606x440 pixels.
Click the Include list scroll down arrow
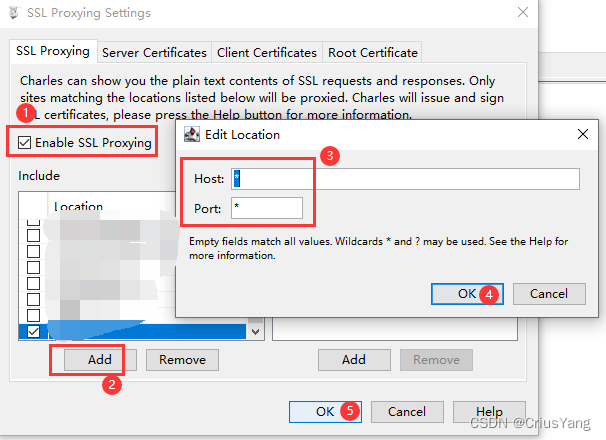255,331
